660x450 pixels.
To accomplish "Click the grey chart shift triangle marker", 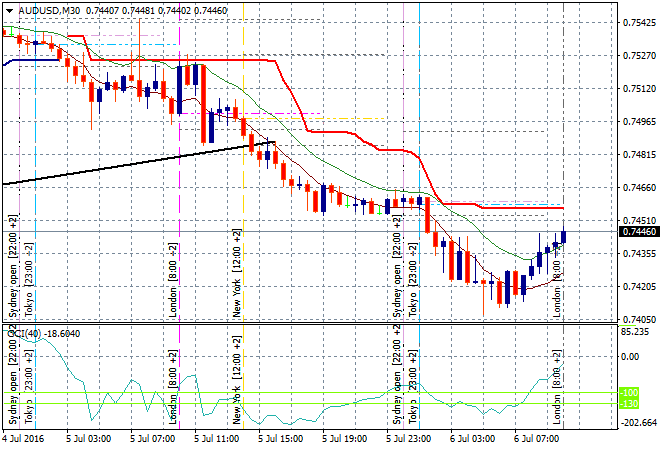I will [564, 8].
